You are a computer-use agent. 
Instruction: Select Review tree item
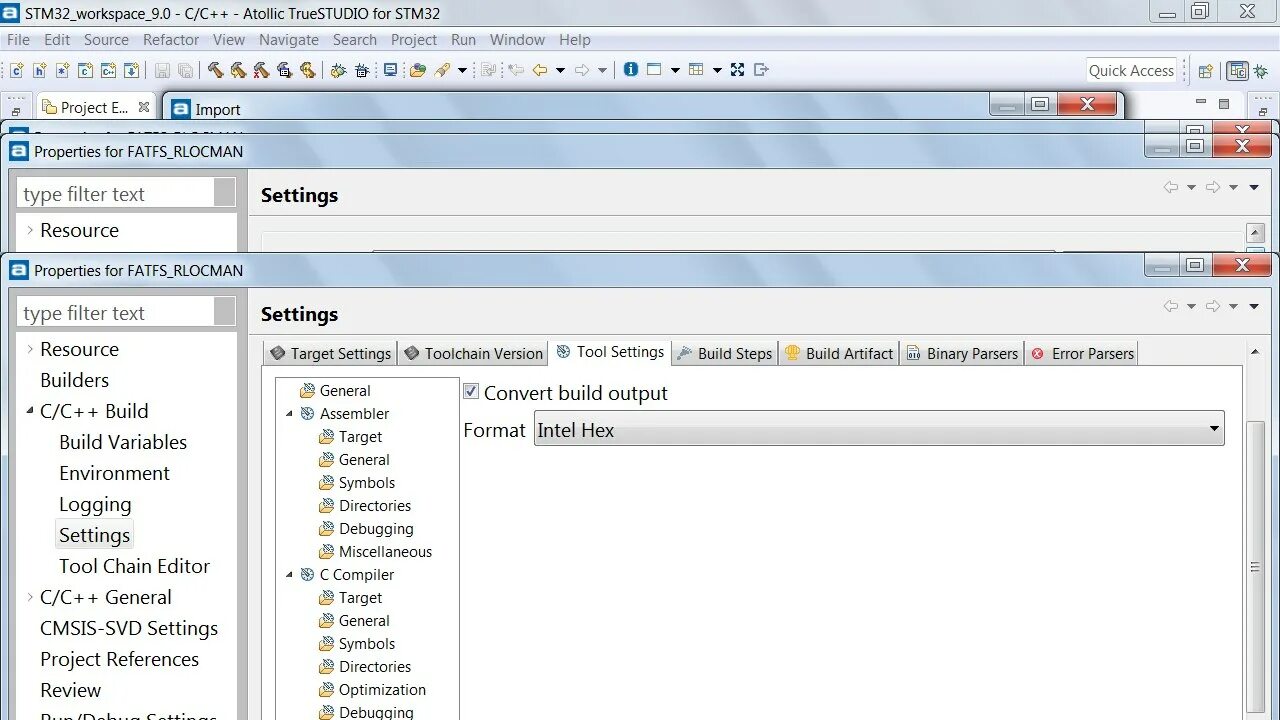(70, 690)
